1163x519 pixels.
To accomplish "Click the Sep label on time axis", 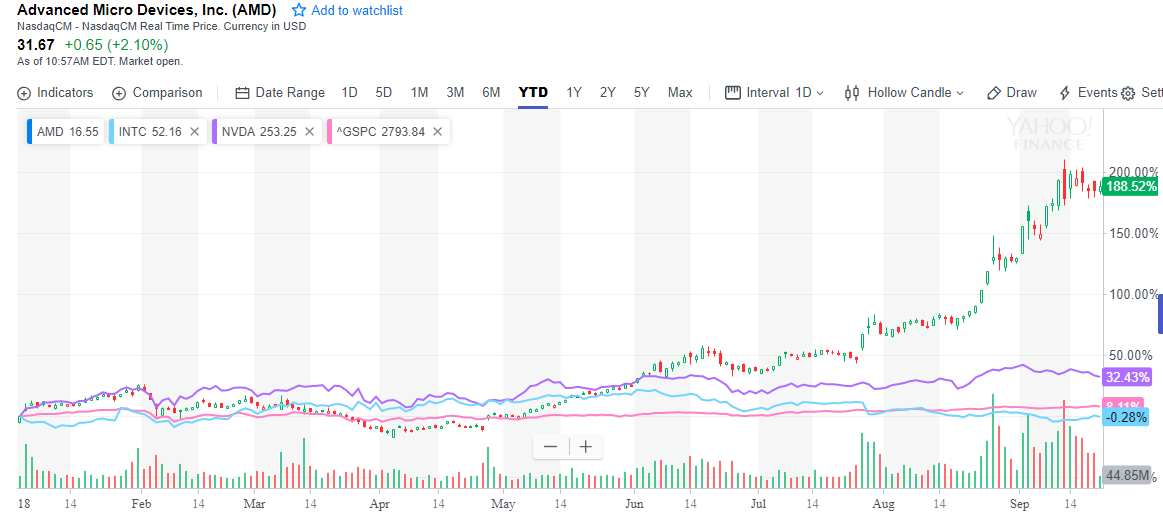I will point(1018,502).
